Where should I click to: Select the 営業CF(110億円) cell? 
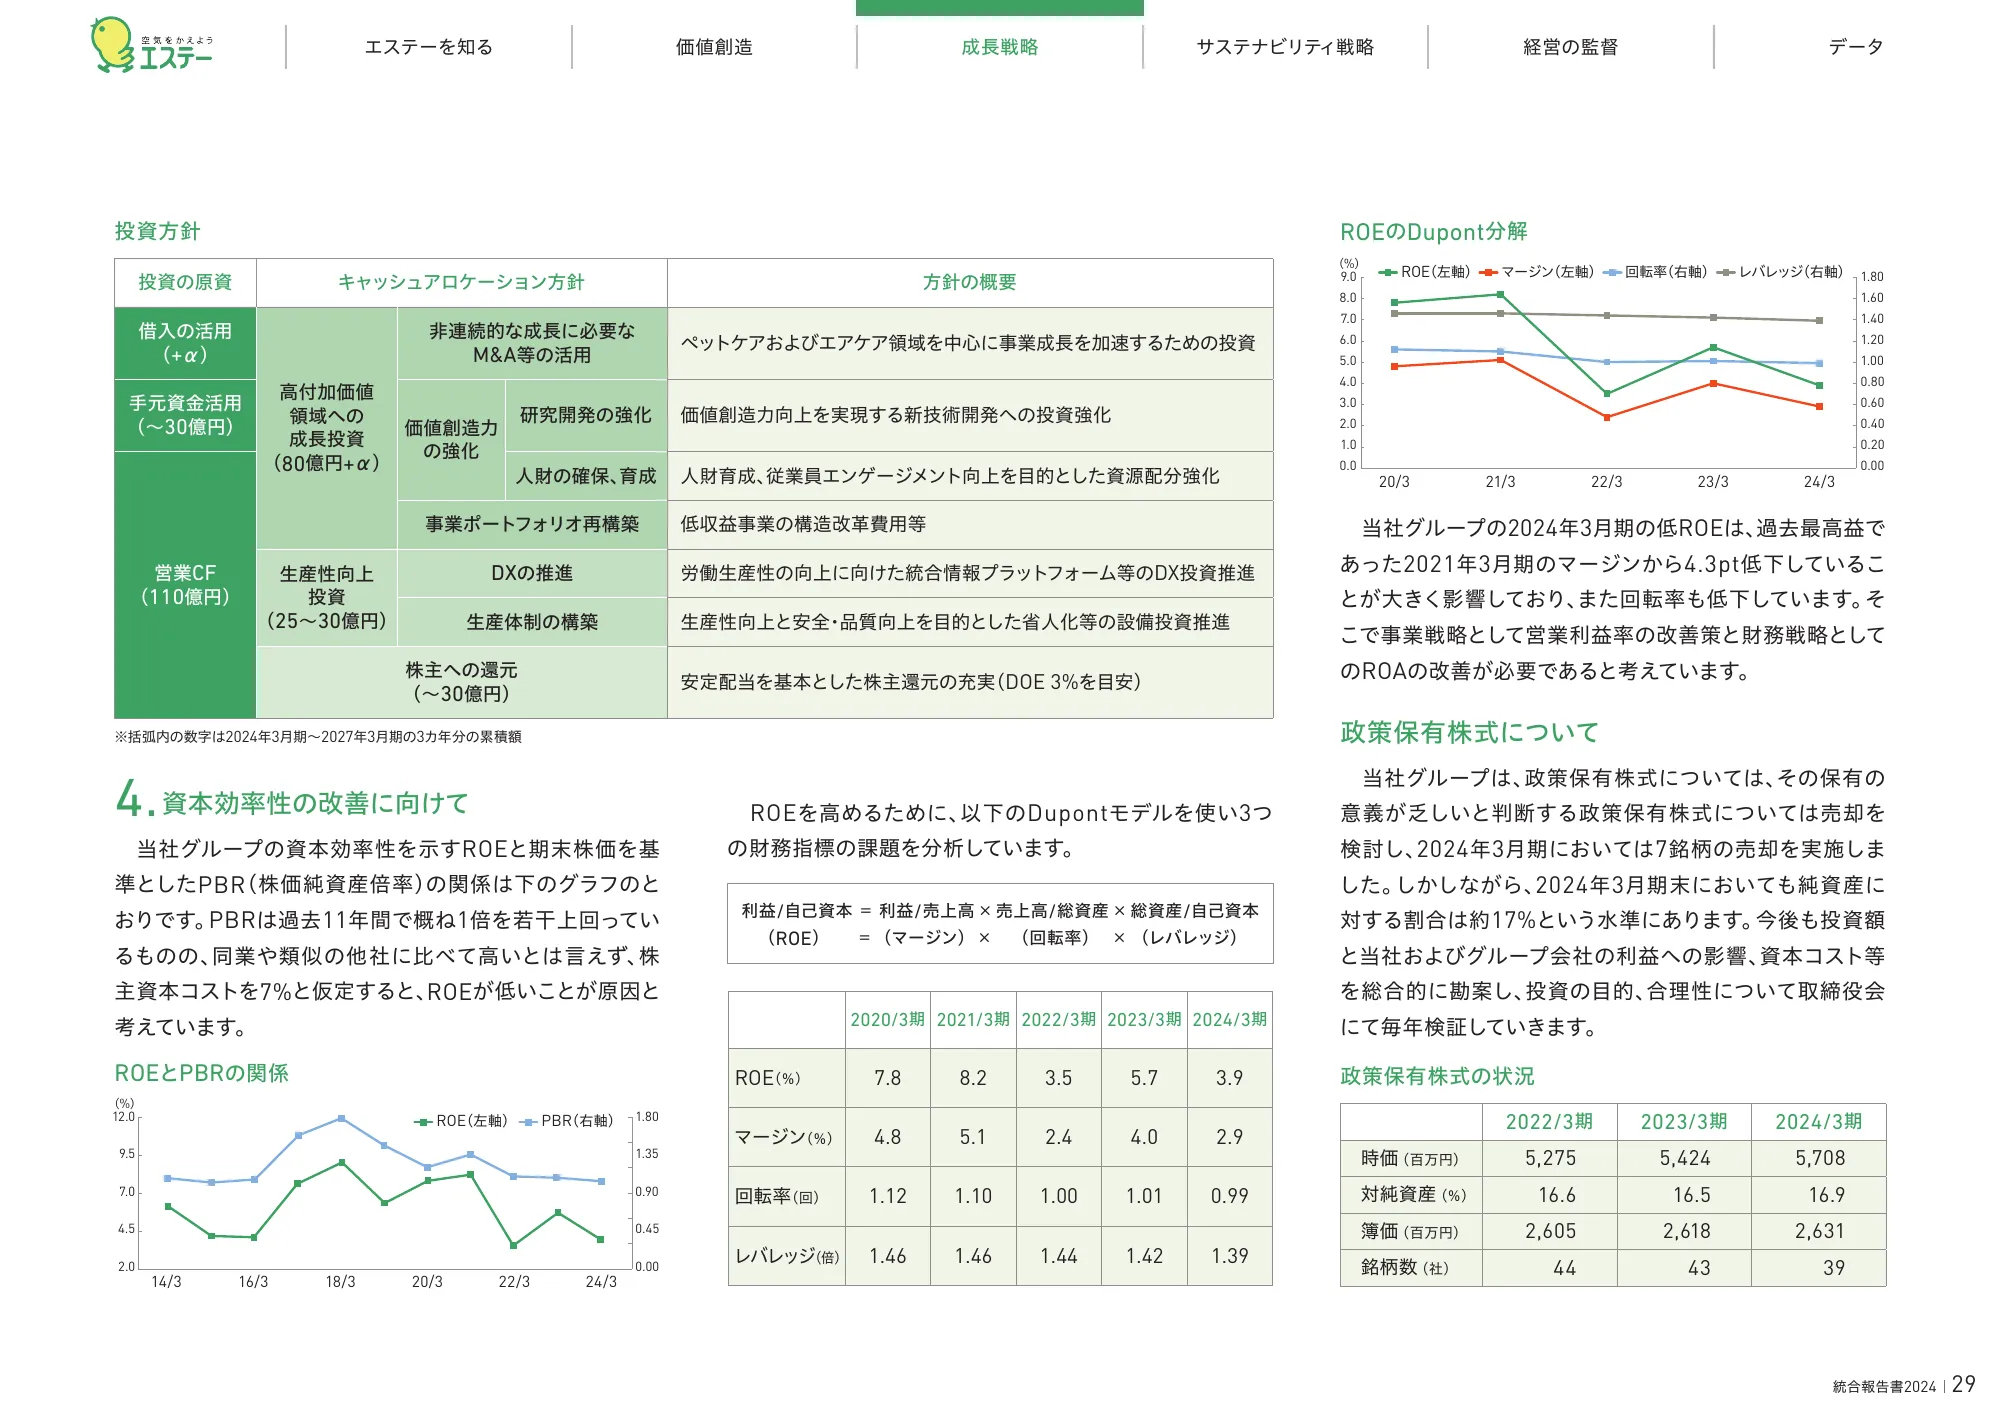coord(185,585)
